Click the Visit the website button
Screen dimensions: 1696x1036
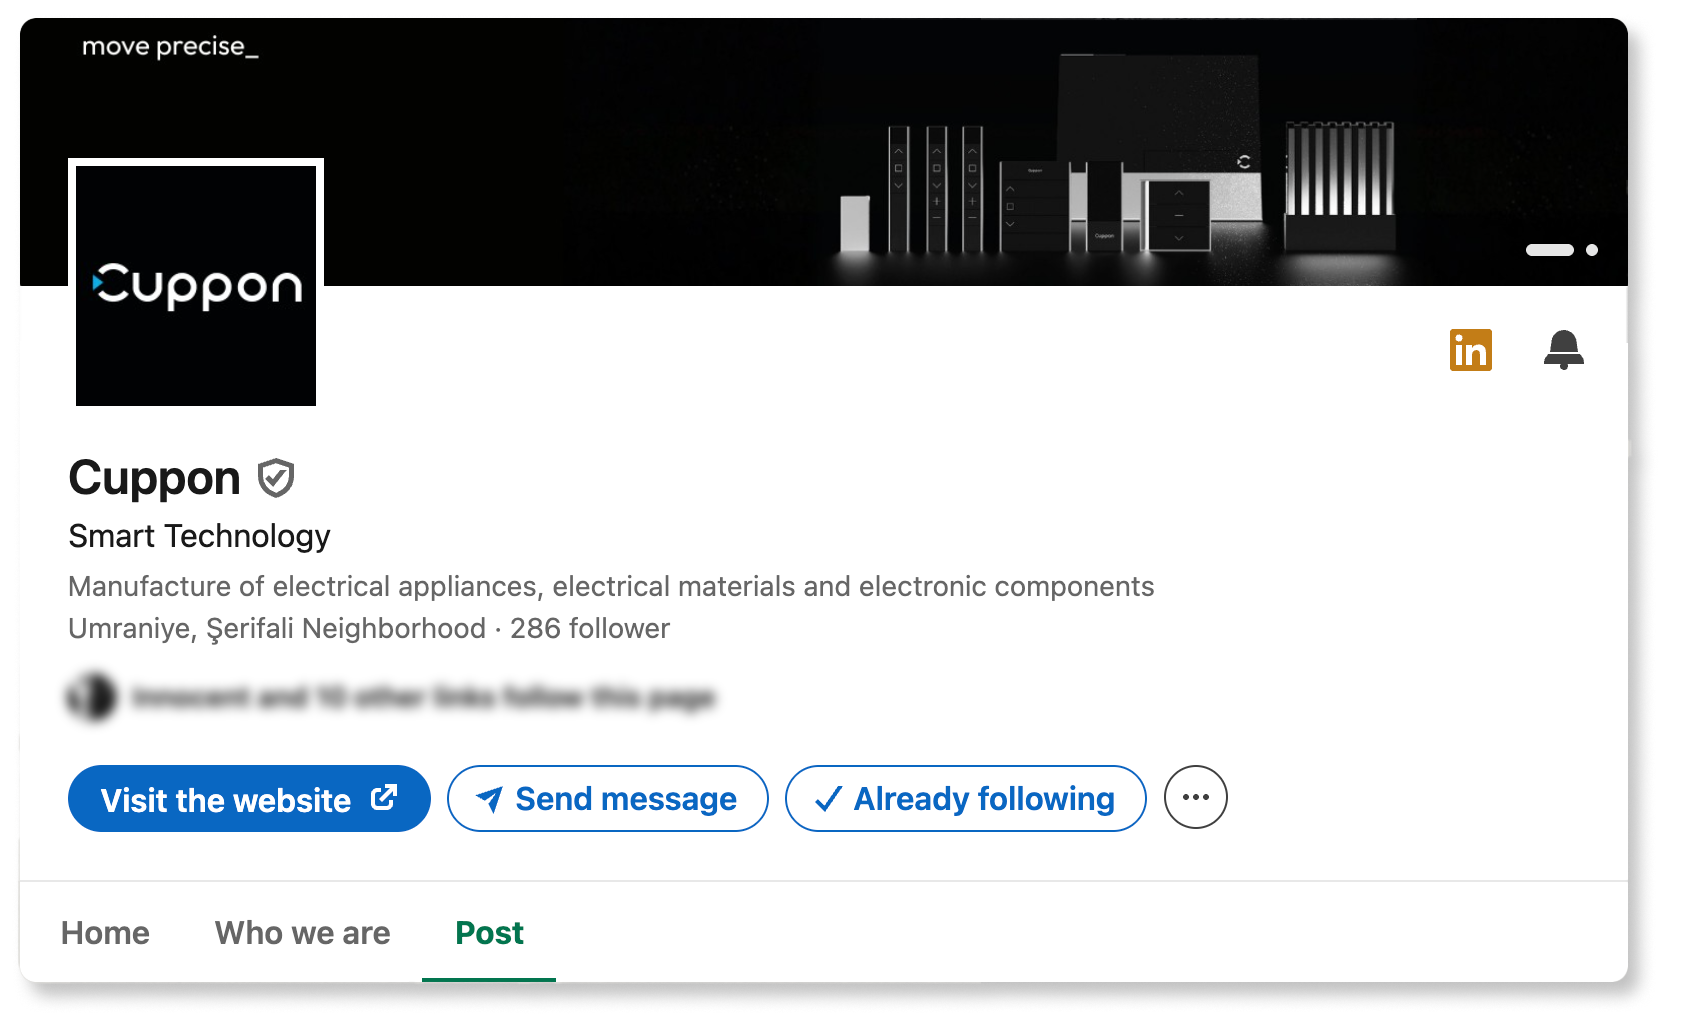pyautogui.click(x=226, y=799)
